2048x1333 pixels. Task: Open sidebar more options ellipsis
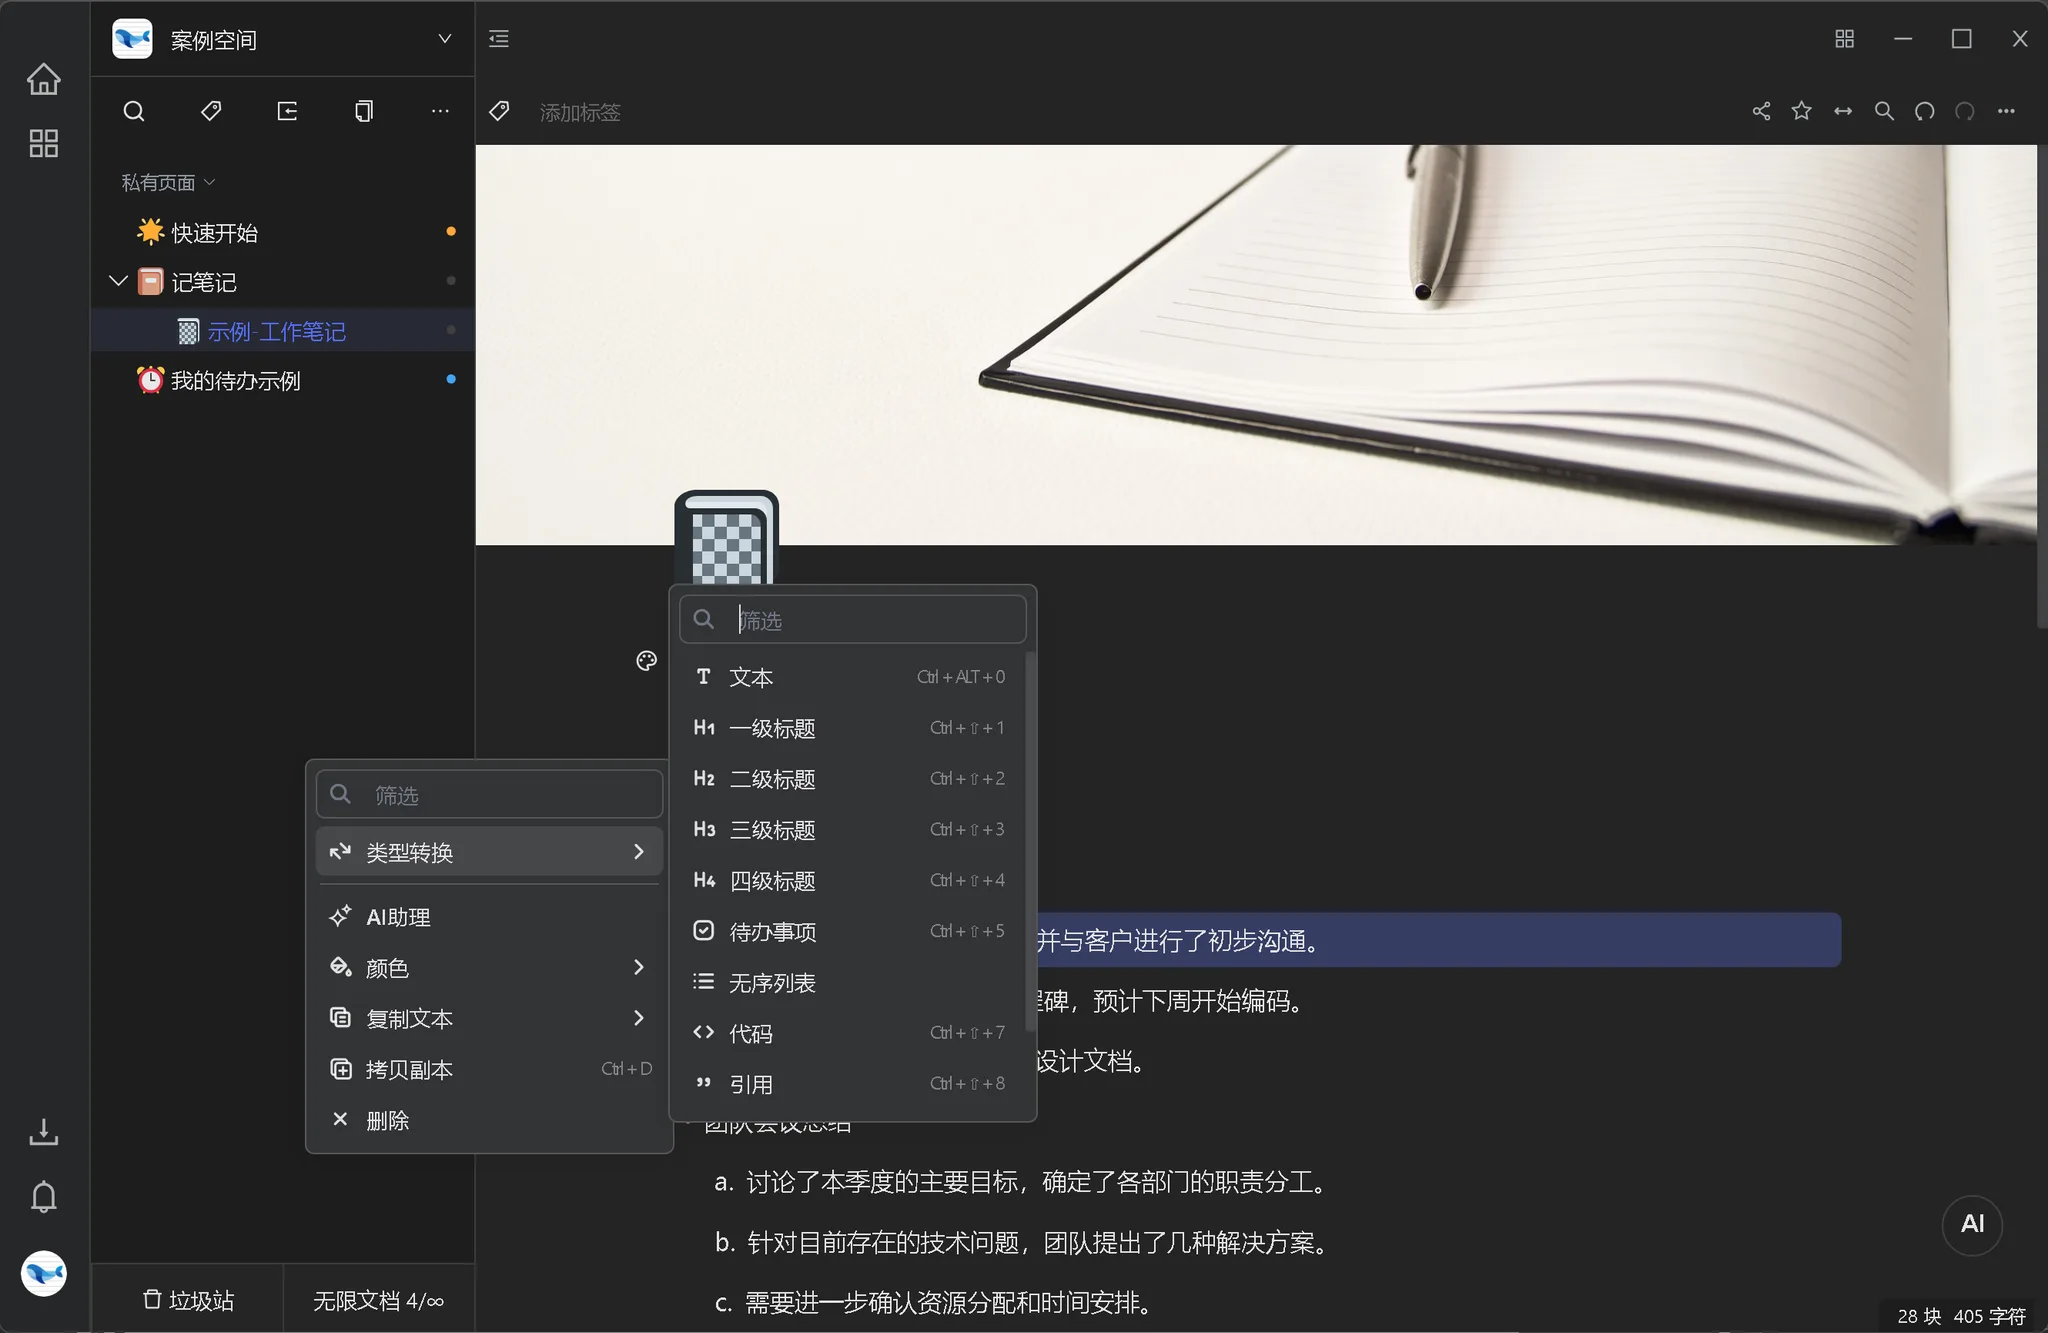tap(440, 111)
